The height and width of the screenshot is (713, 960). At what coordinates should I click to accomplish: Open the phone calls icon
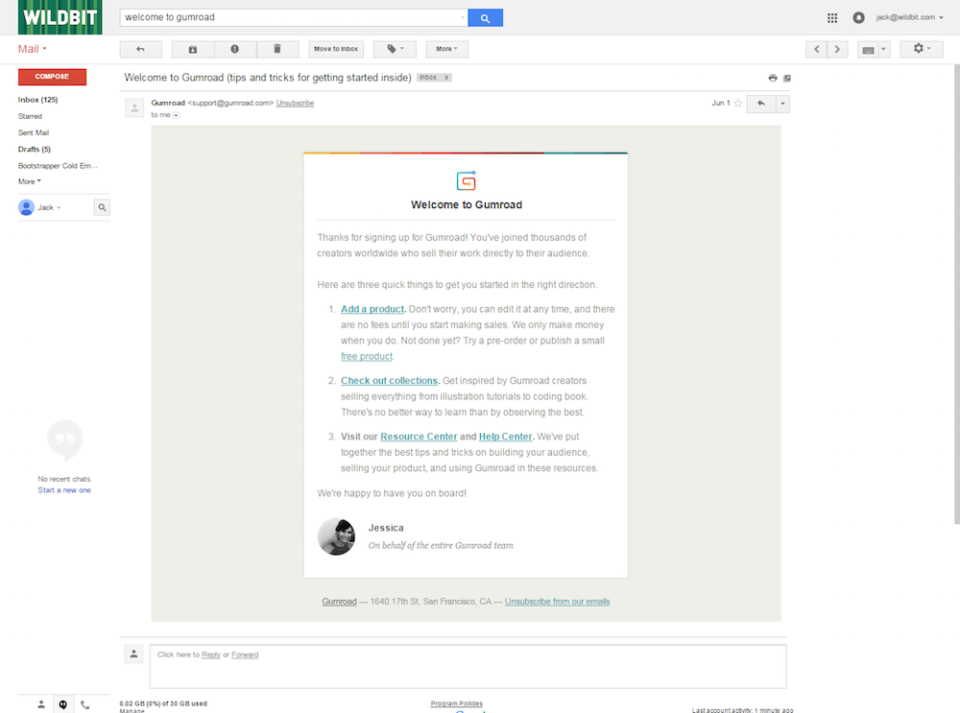(x=85, y=704)
